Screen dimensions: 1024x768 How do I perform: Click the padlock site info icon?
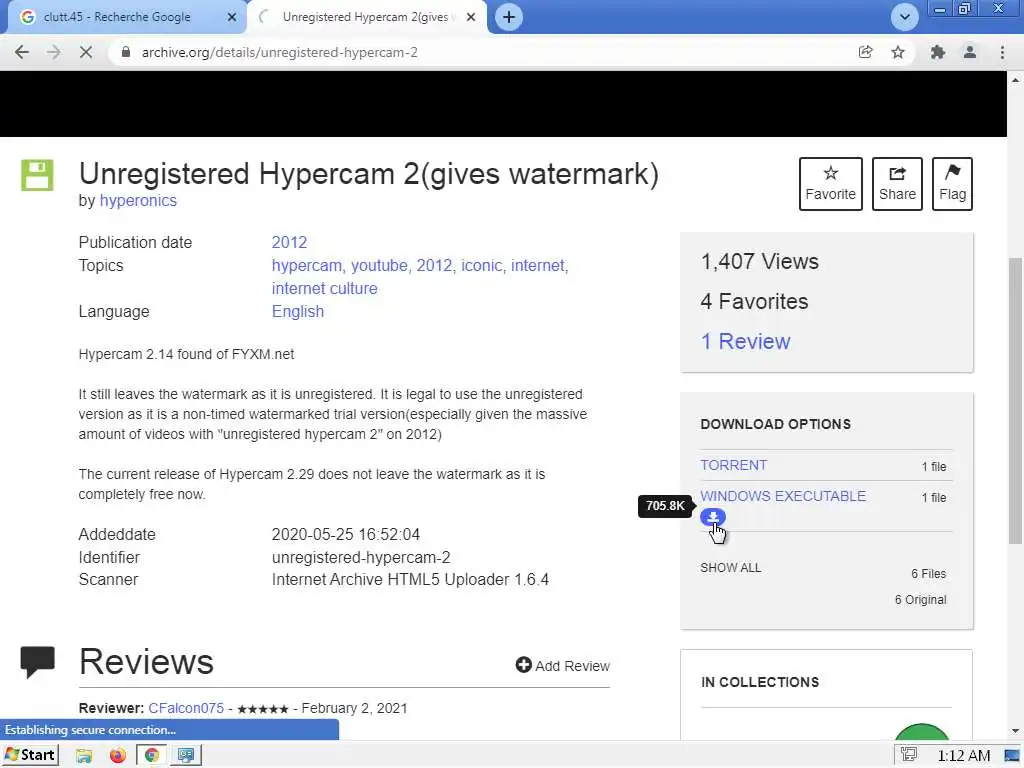coord(126,52)
